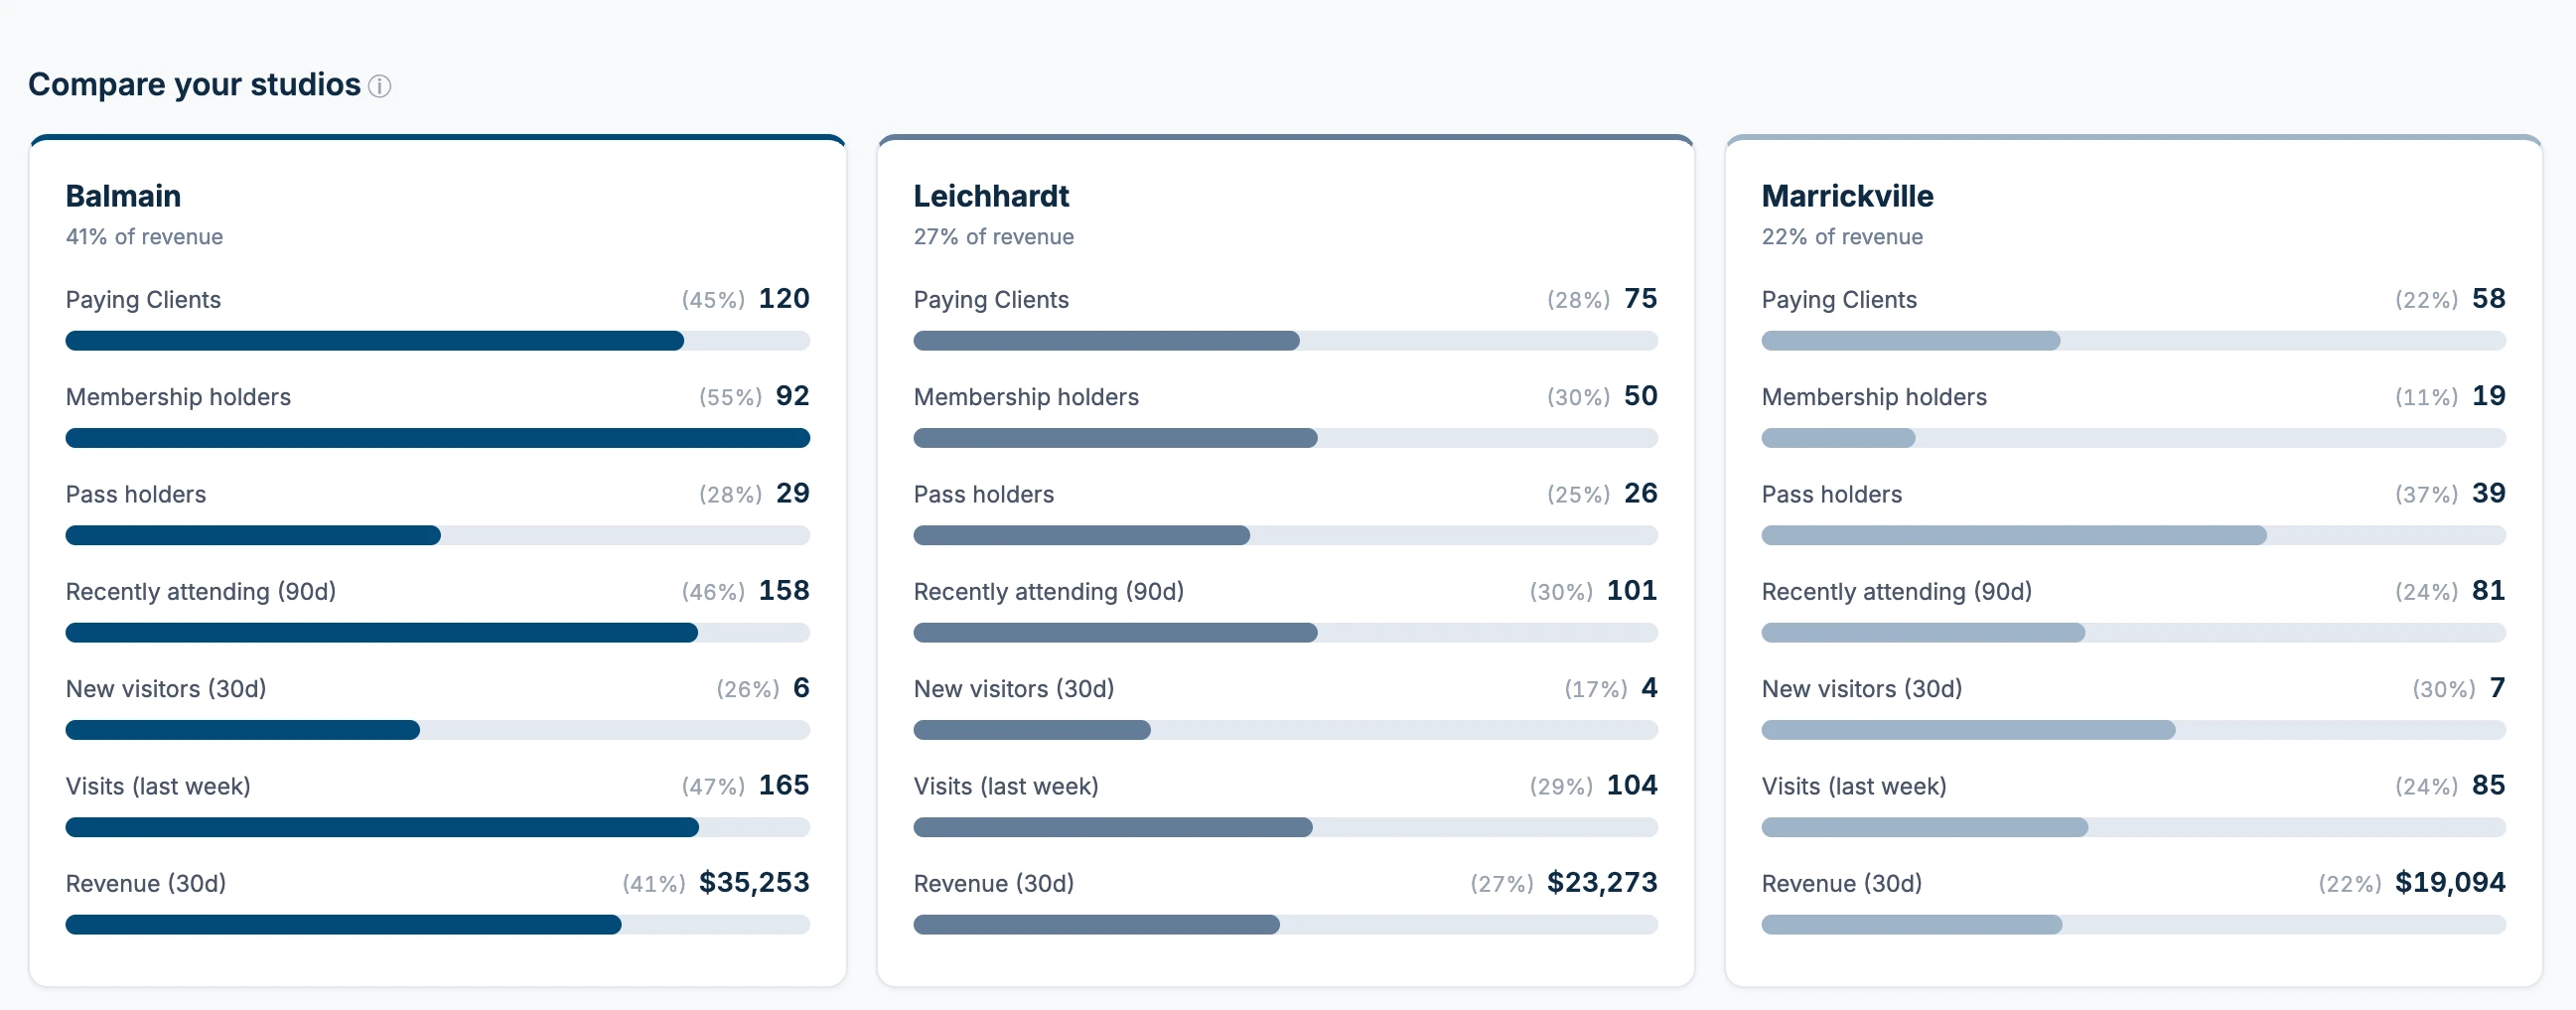Click the (37%) share beside Marrickville Pass holders
Screen dimensions: 2576x1010
pyautogui.click(x=2426, y=494)
